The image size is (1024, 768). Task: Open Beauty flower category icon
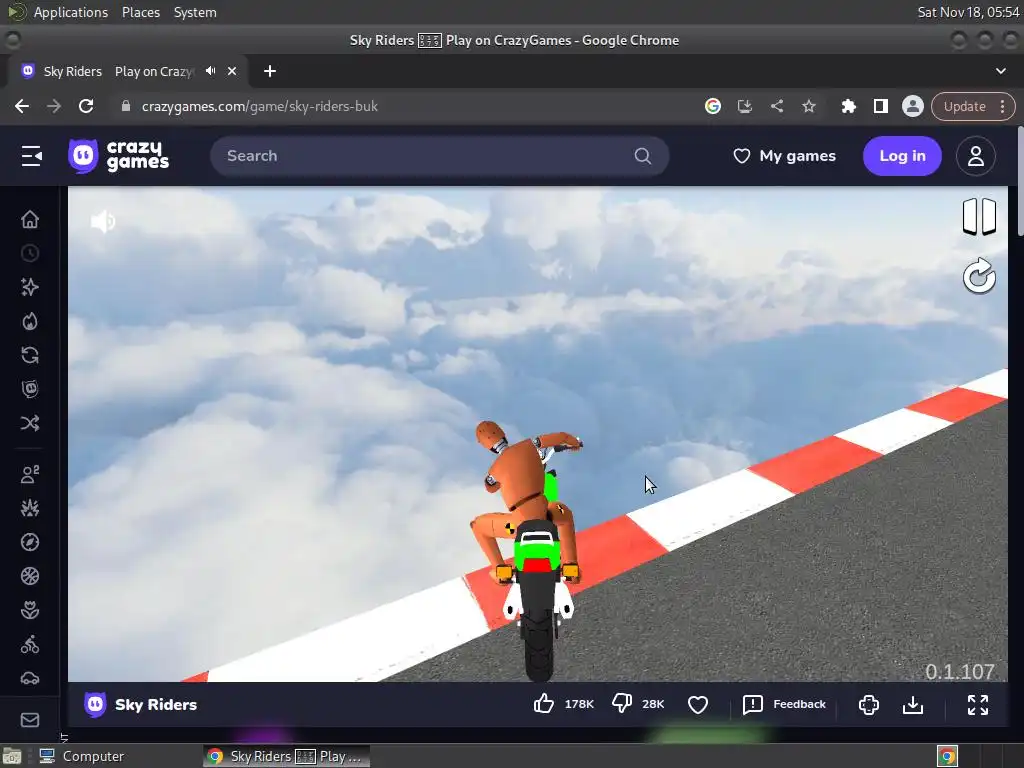[x=30, y=610]
